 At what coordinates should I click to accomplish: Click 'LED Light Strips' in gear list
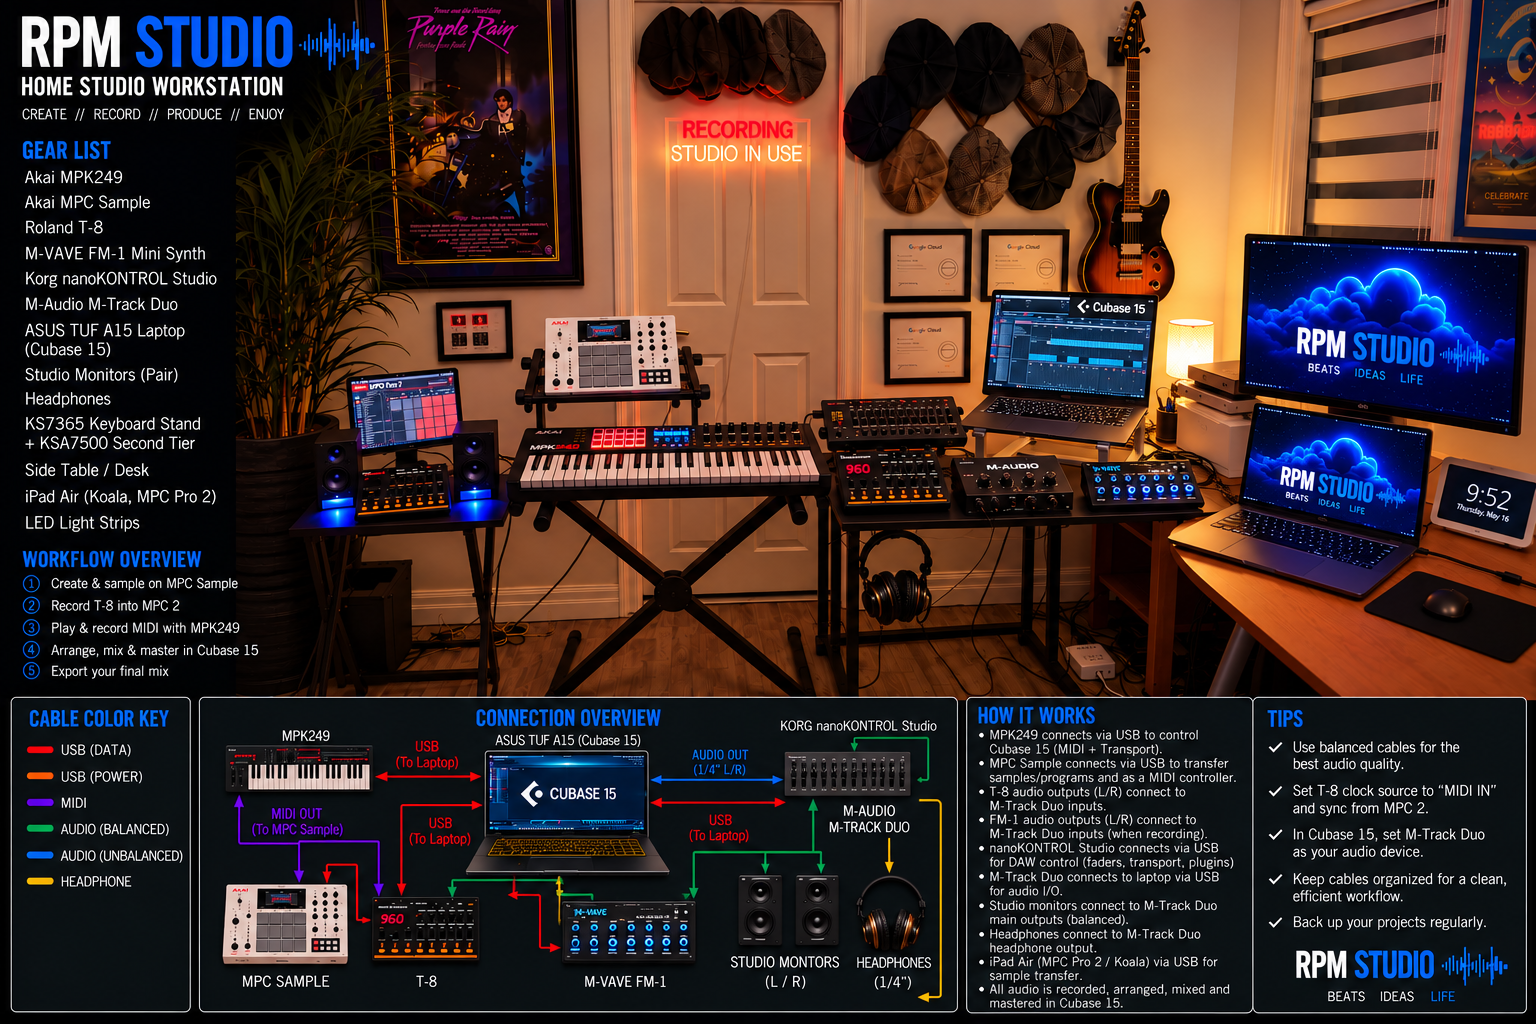(x=82, y=523)
